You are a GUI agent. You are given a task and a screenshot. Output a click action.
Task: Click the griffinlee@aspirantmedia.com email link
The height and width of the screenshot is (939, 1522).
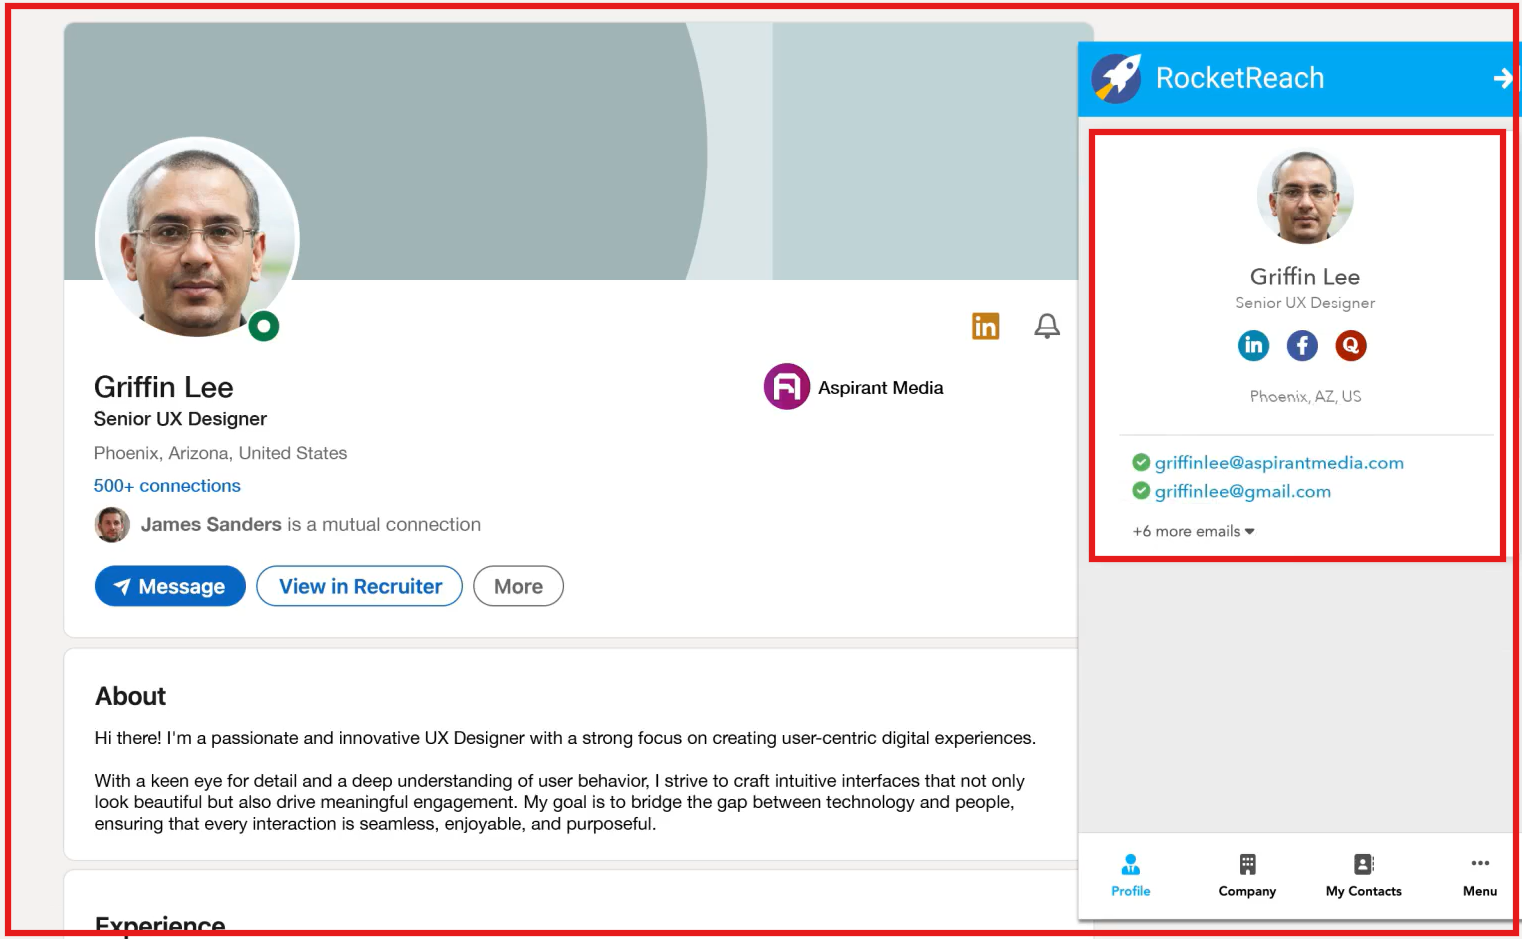tap(1279, 462)
